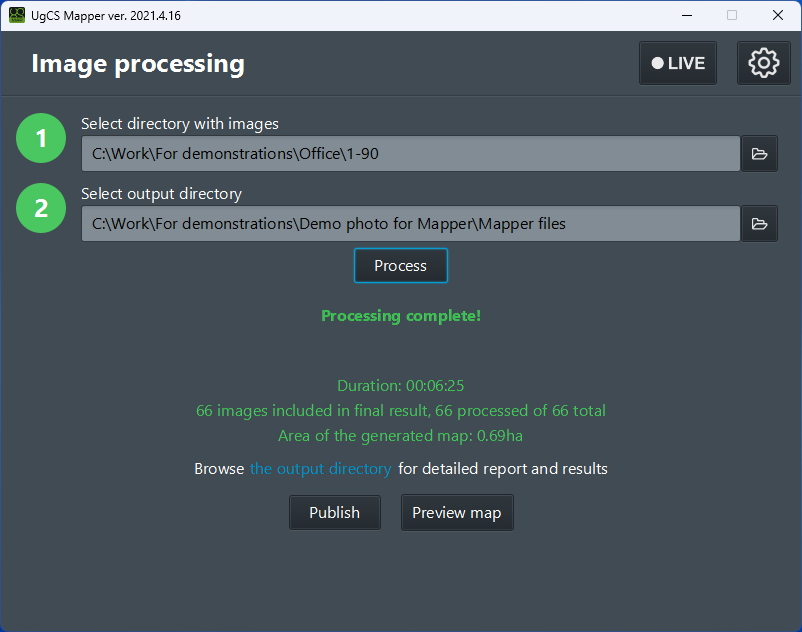Select the output directory path field

pyautogui.click(x=410, y=223)
